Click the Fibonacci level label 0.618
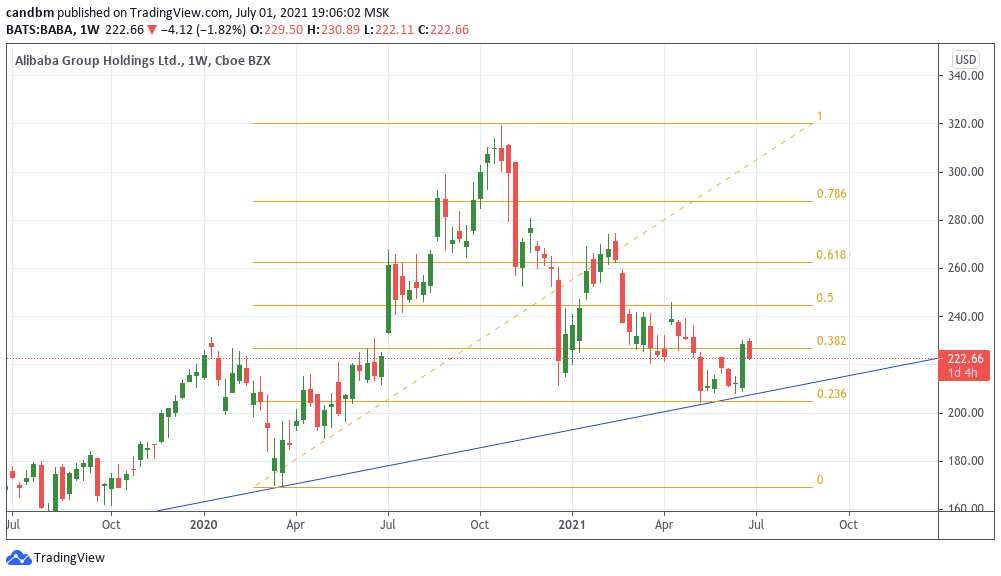The image size is (1001, 576). (x=831, y=255)
